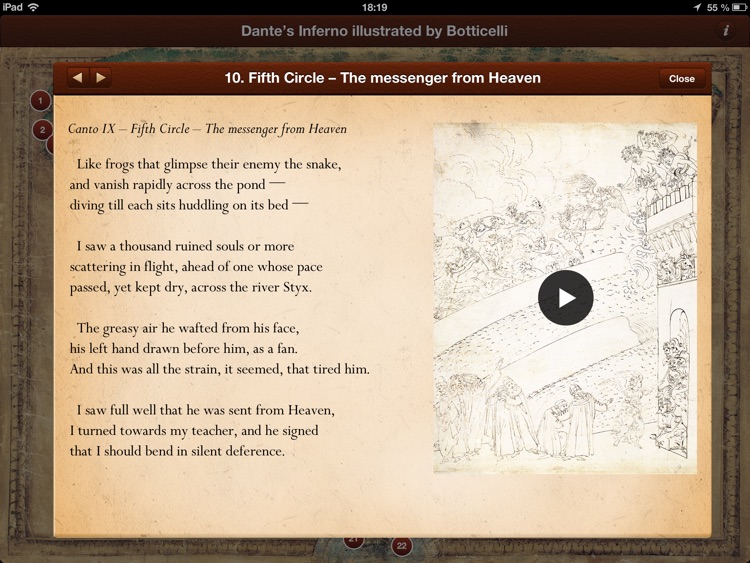
Task: Tap the line 'scattering in flight, ahead of one whose pace'
Action: pyautogui.click(x=196, y=267)
